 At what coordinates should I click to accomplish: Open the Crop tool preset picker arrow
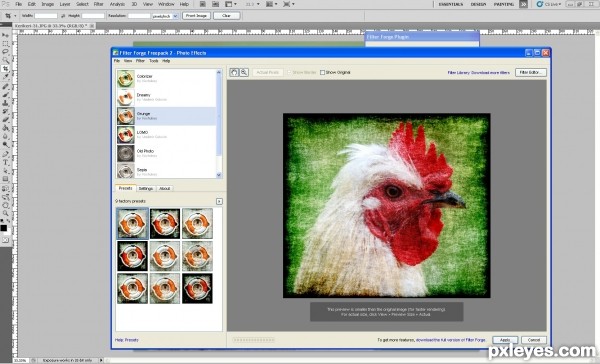15,16
